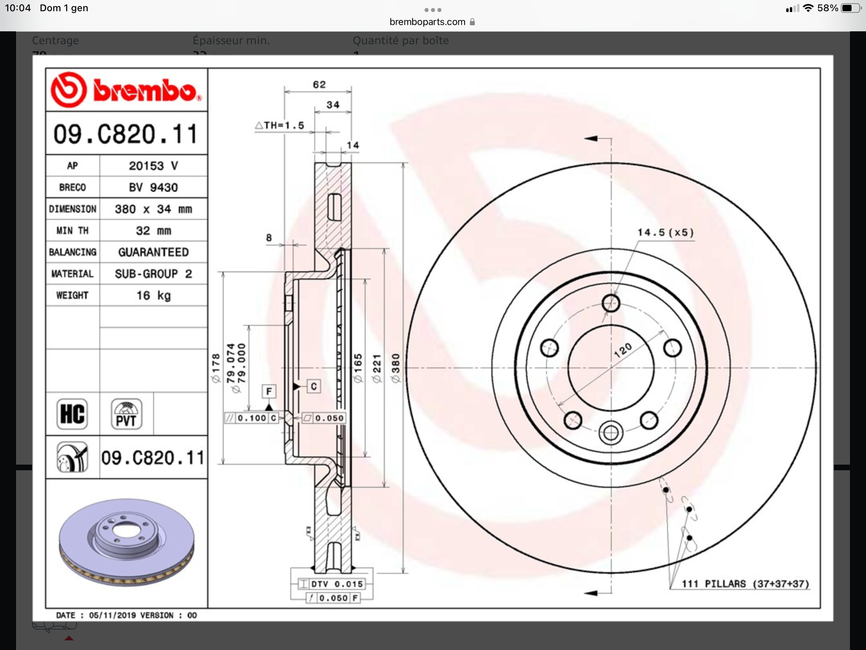This screenshot has height=650, width=866.
Task: Click the datum F reference box
Action: pos(269,392)
